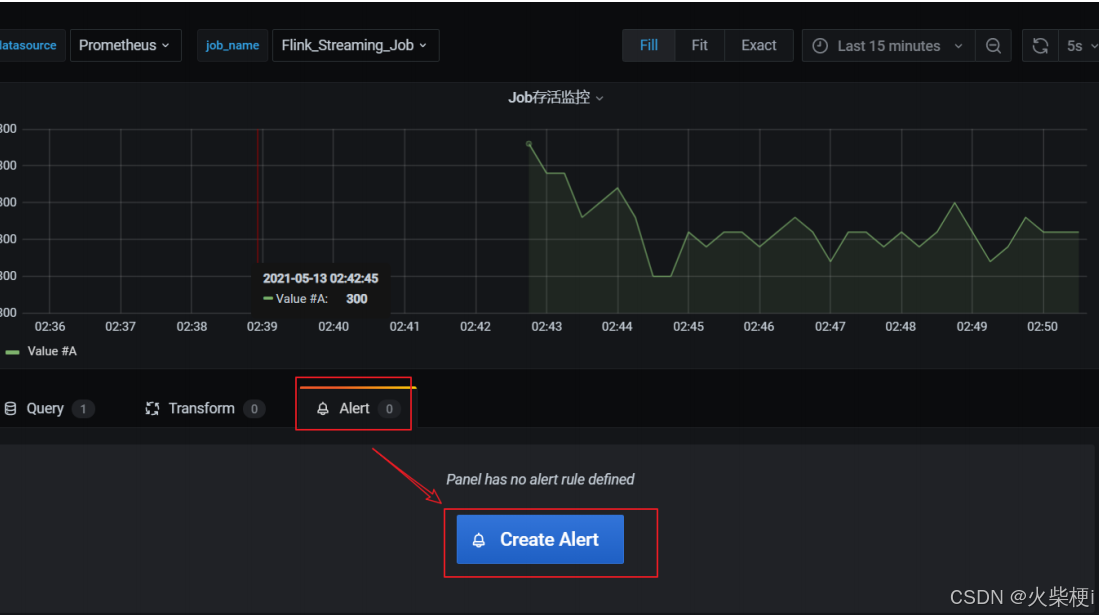Viewport: 1099px width, 615px height.
Task: Click the clock icon in time picker
Action: pos(820,46)
